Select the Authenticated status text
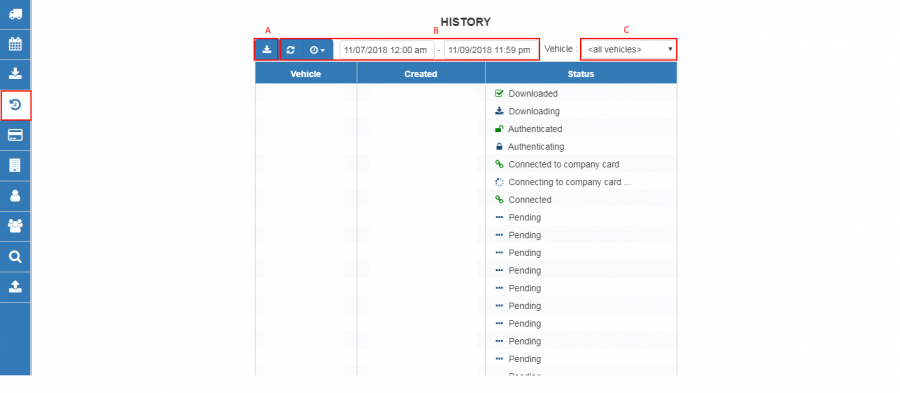The image size is (900, 393). tap(535, 129)
